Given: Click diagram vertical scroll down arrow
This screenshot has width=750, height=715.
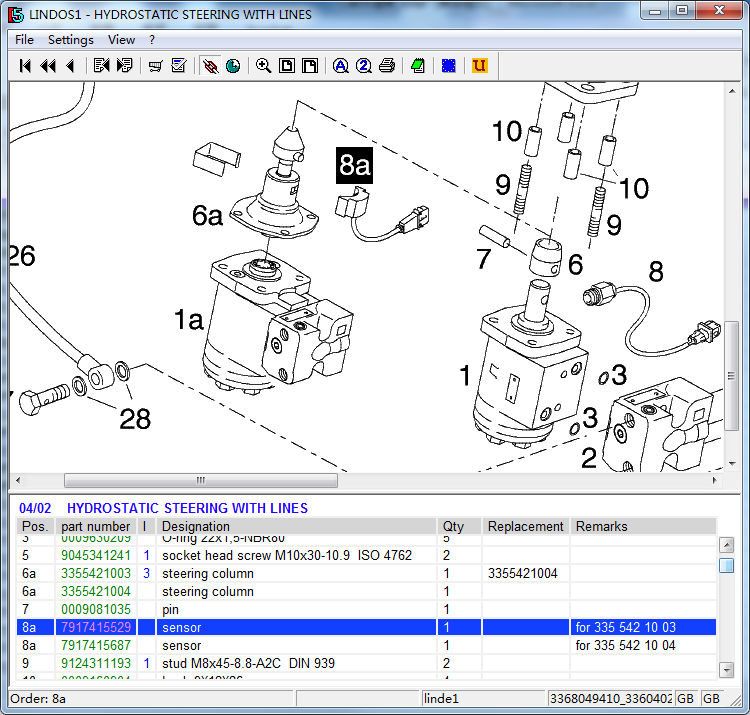Looking at the screenshot, I should pyautogui.click(x=732, y=463).
